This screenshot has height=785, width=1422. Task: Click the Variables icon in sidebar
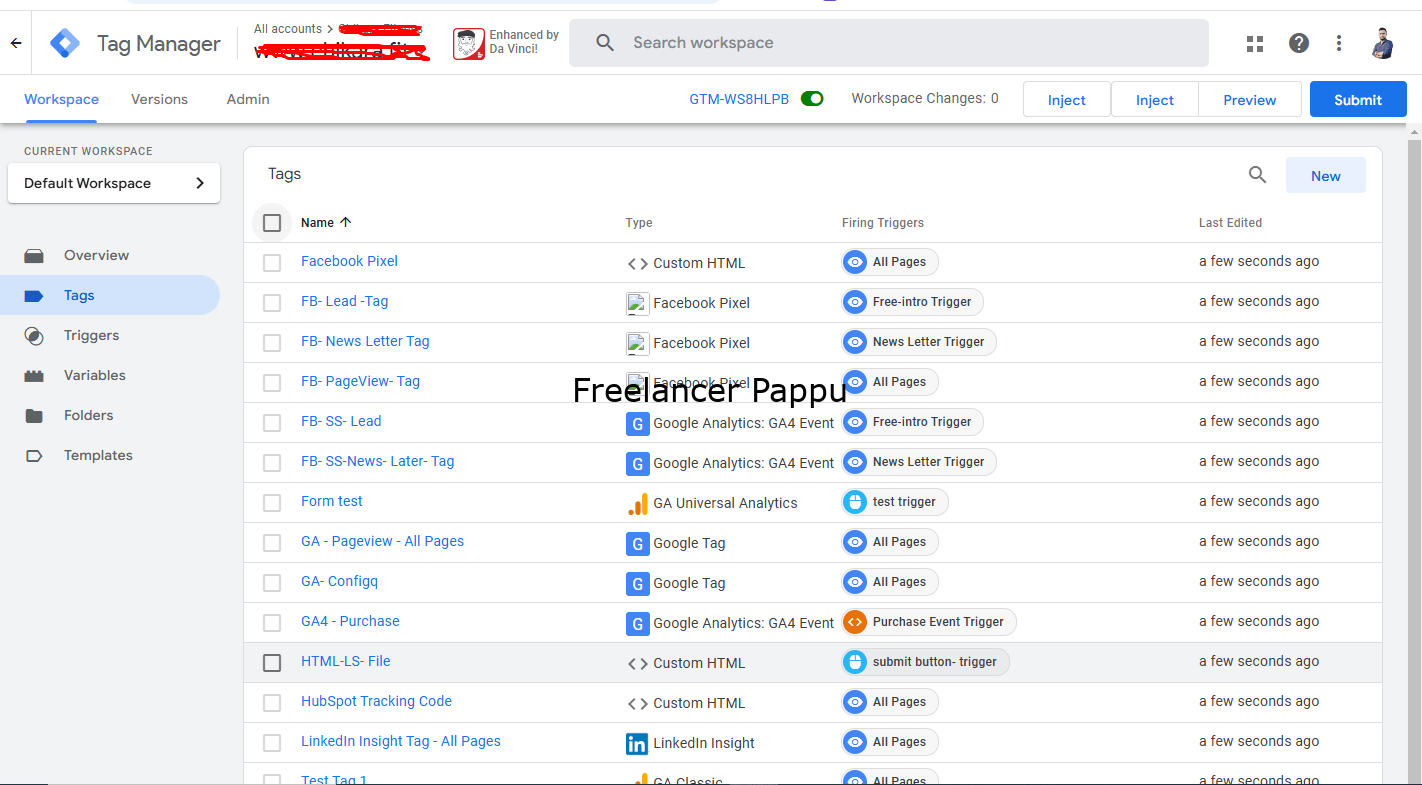point(34,376)
